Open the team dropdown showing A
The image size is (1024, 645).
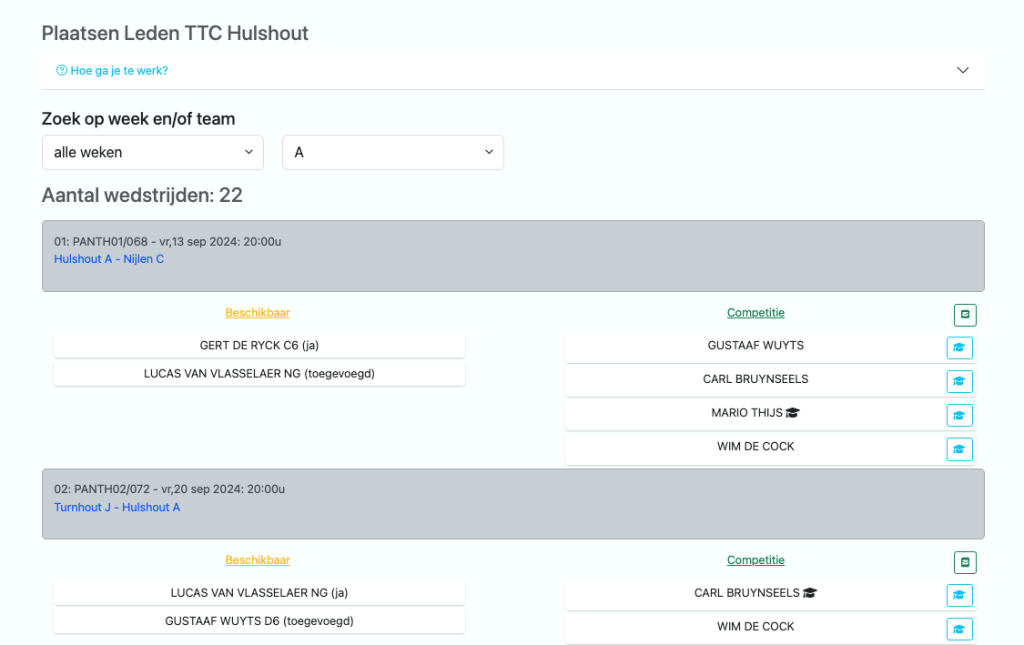click(x=393, y=152)
